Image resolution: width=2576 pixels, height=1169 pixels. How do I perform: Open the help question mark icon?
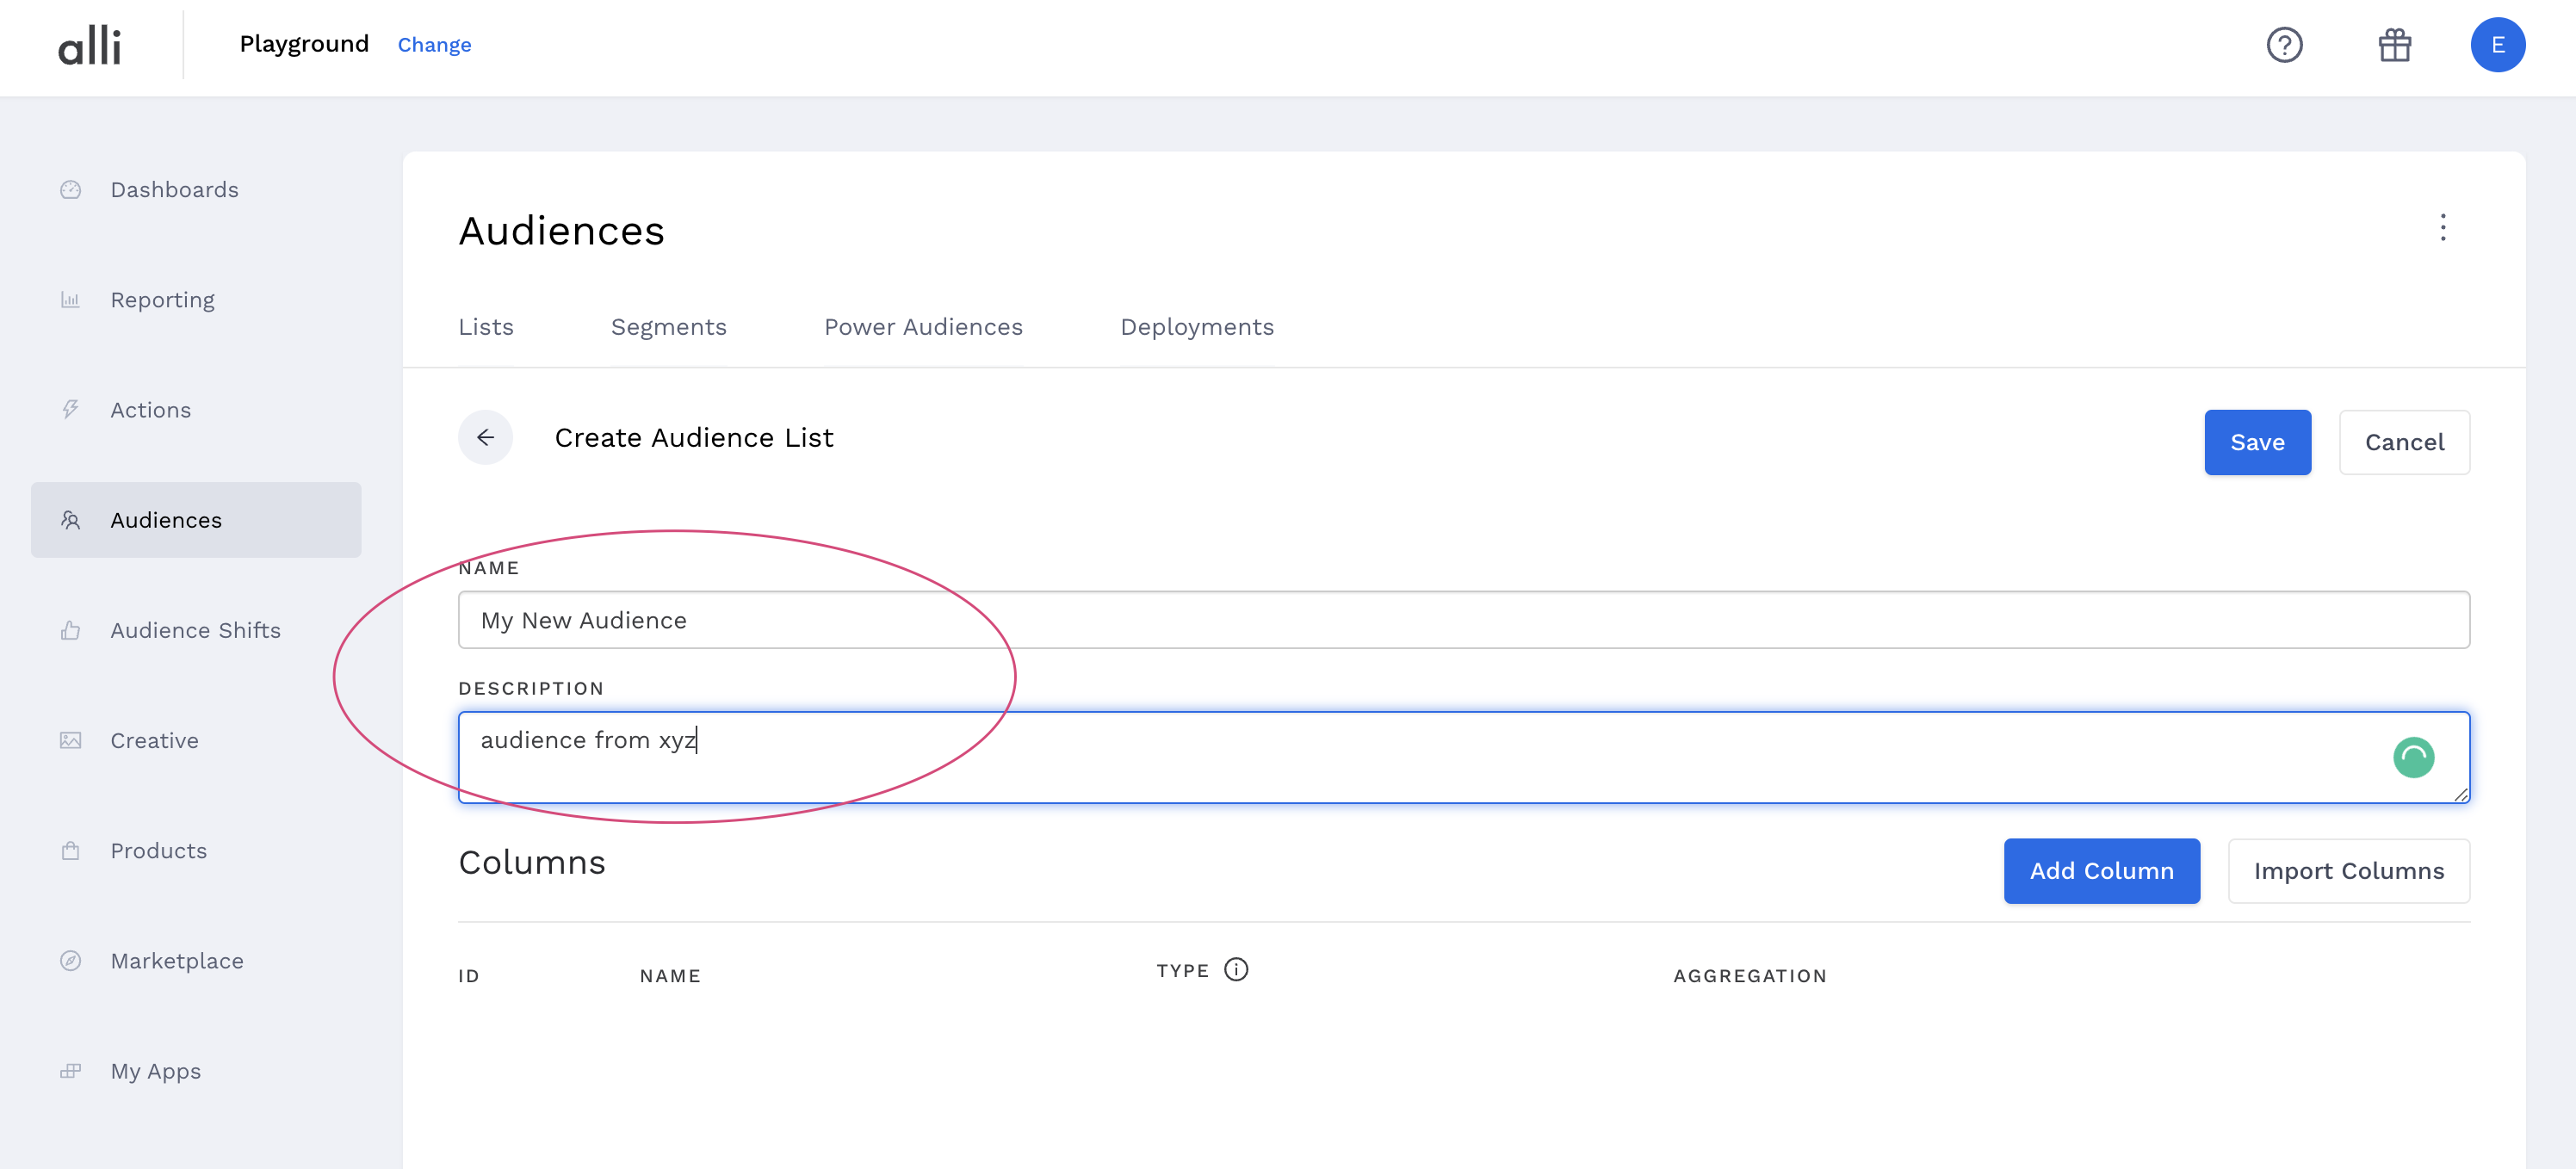pyautogui.click(x=2284, y=45)
